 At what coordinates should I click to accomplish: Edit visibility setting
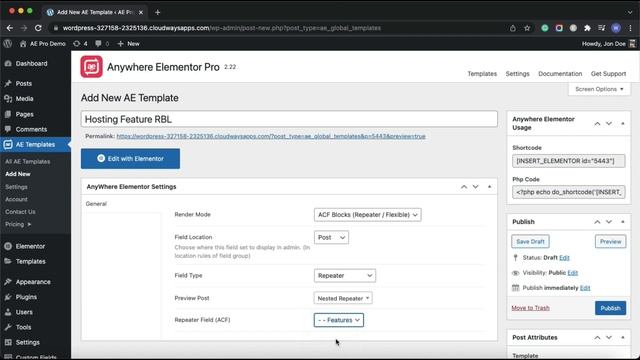click(573, 273)
